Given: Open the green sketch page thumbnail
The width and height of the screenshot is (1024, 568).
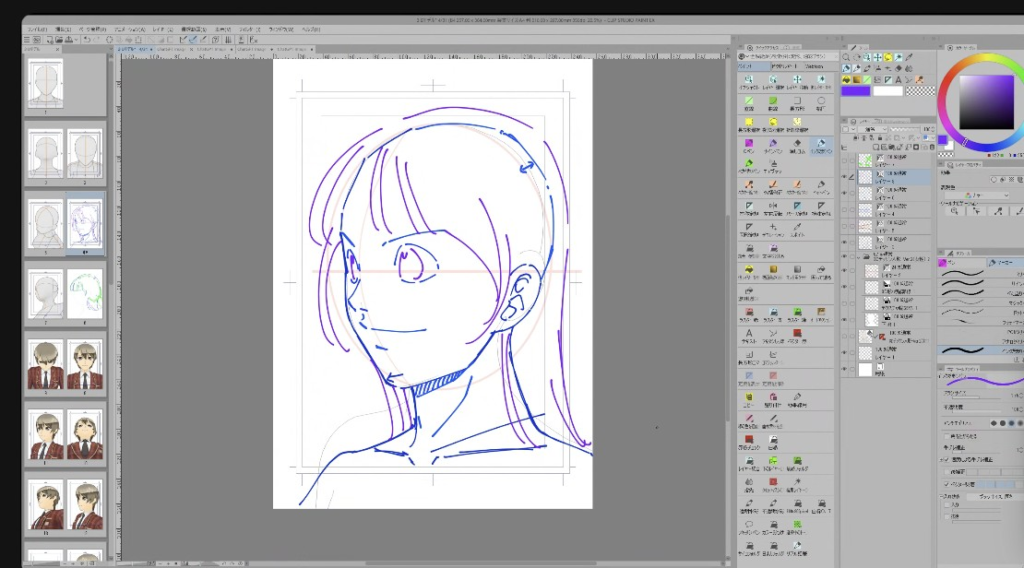Looking at the screenshot, I should pyautogui.click(x=85, y=294).
